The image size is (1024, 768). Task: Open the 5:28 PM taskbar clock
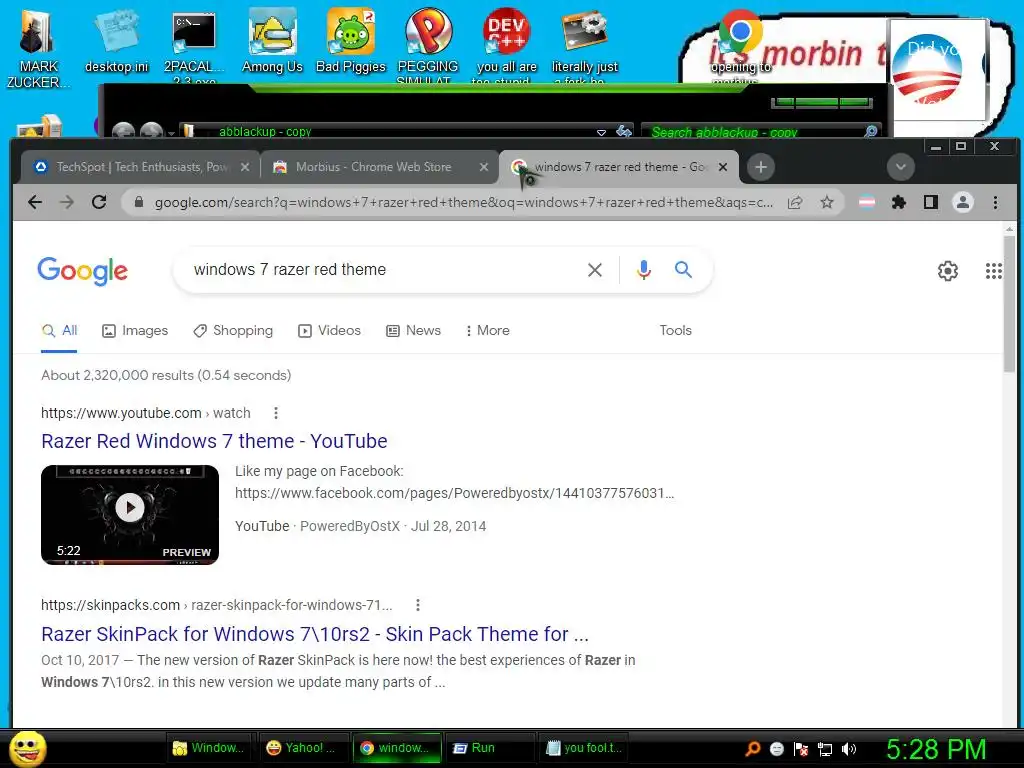coord(936,749)
